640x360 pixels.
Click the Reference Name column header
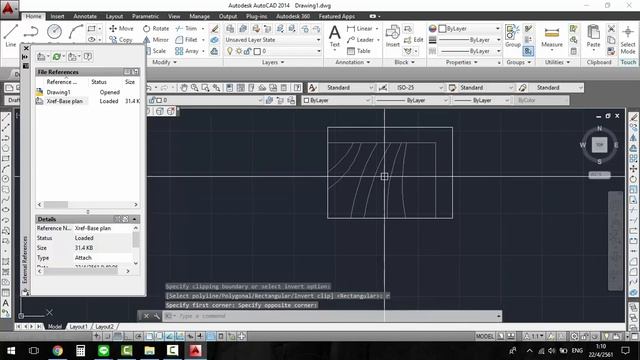(62, 82)
